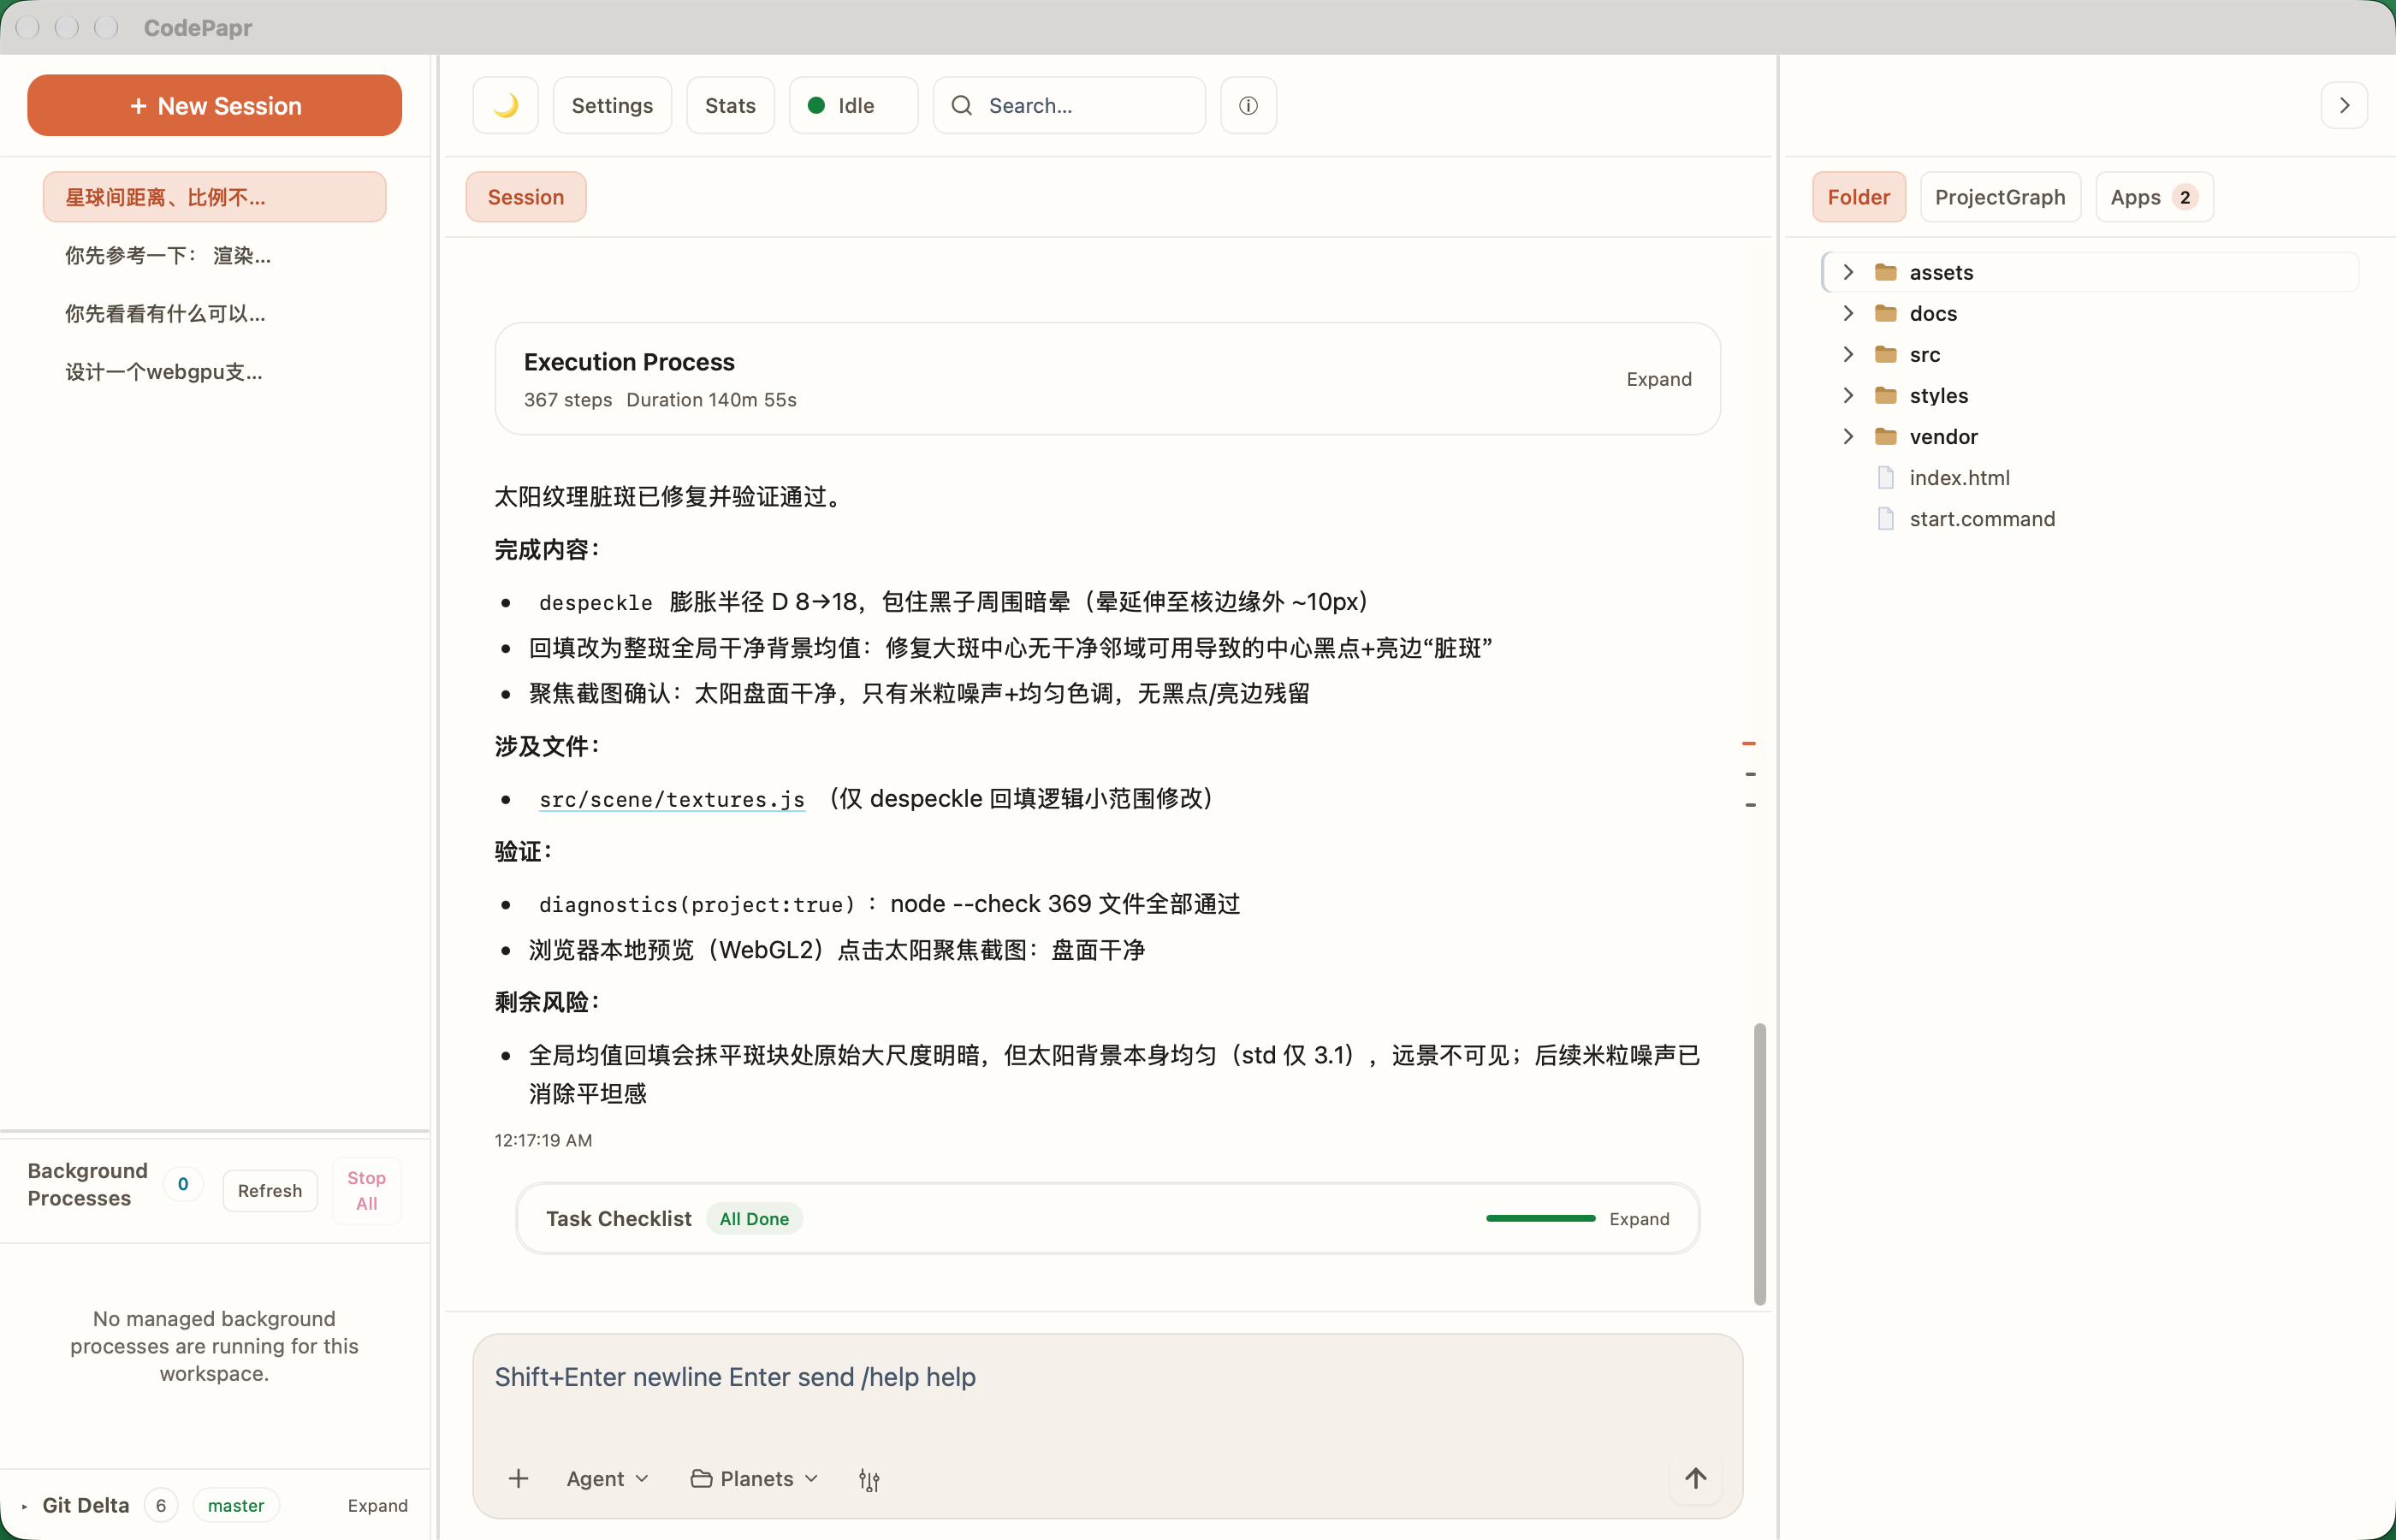Image resolution: width=2396 pixels, height=1540 pixels.
Task: Collapse the right panel using the chevron arrow
Action: tap(2344, 105)
